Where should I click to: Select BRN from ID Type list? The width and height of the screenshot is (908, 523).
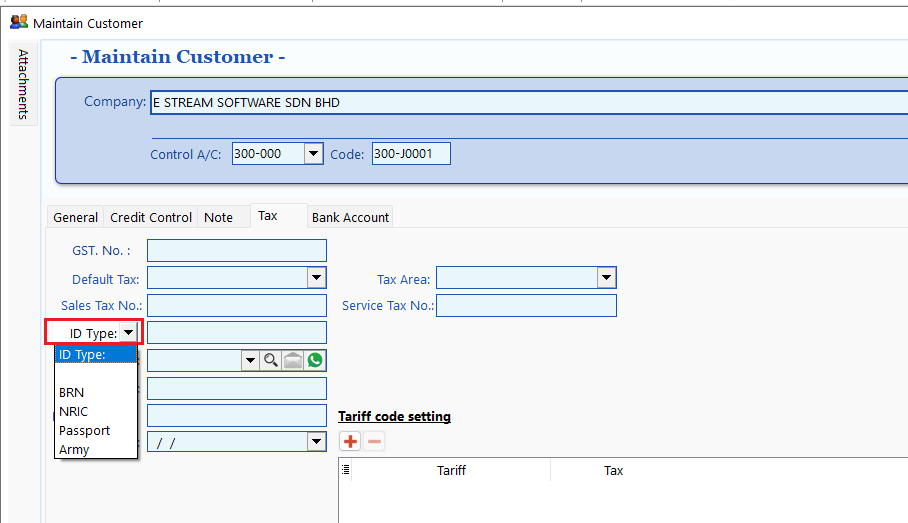pos(72,393)
